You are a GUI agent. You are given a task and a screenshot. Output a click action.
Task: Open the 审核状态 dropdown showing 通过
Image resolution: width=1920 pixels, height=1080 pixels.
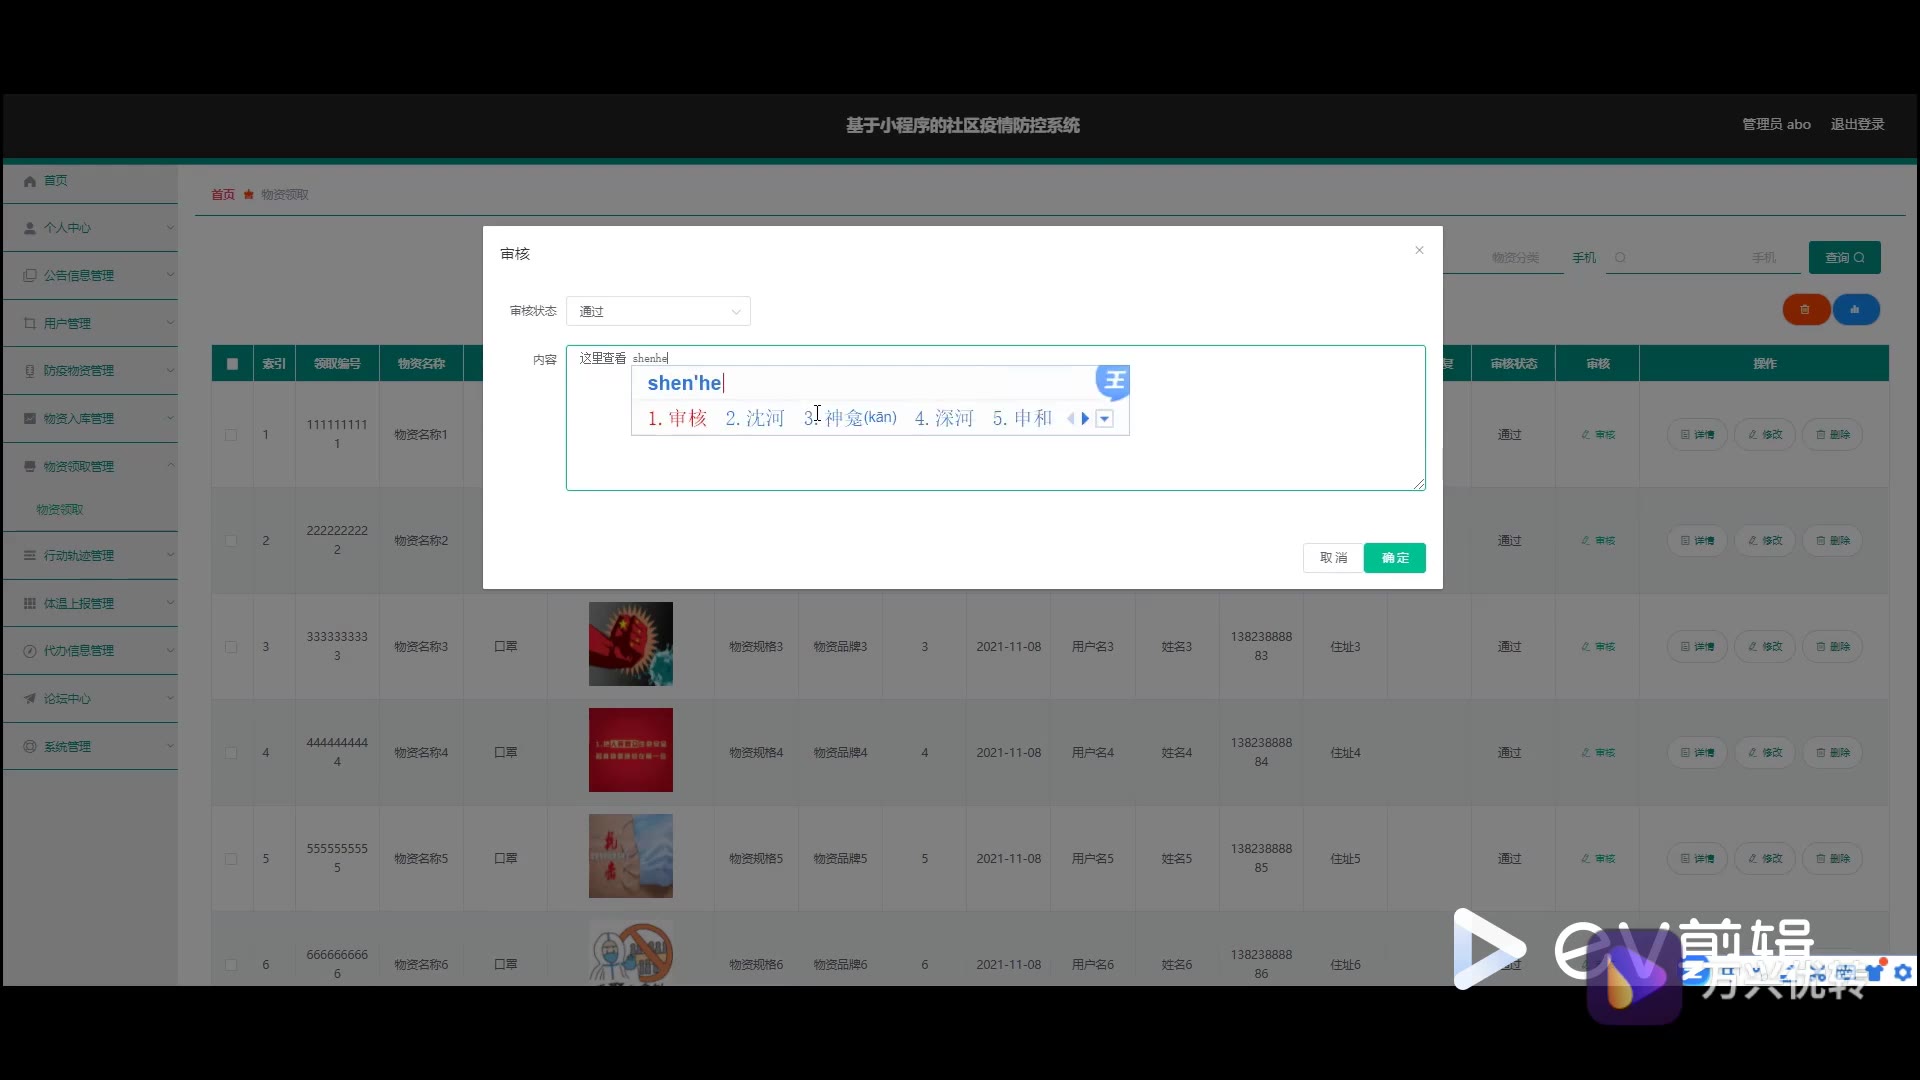point(658,312)
